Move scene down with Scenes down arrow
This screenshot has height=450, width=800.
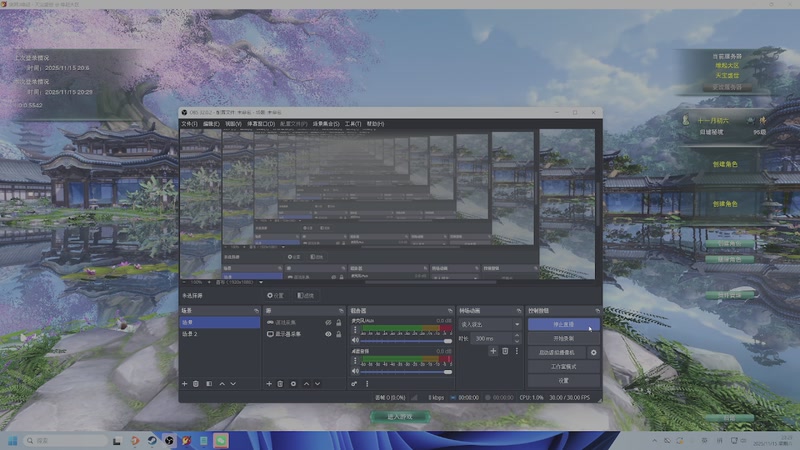click(233, 384)
